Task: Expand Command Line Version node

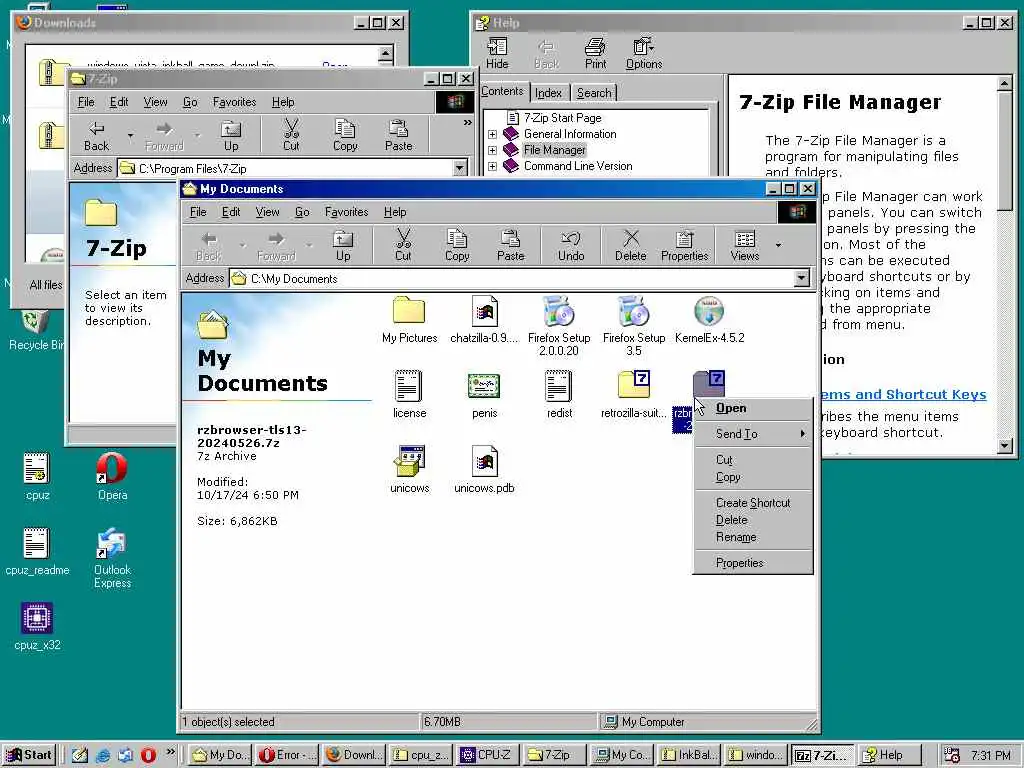Action: pos(492,167)
